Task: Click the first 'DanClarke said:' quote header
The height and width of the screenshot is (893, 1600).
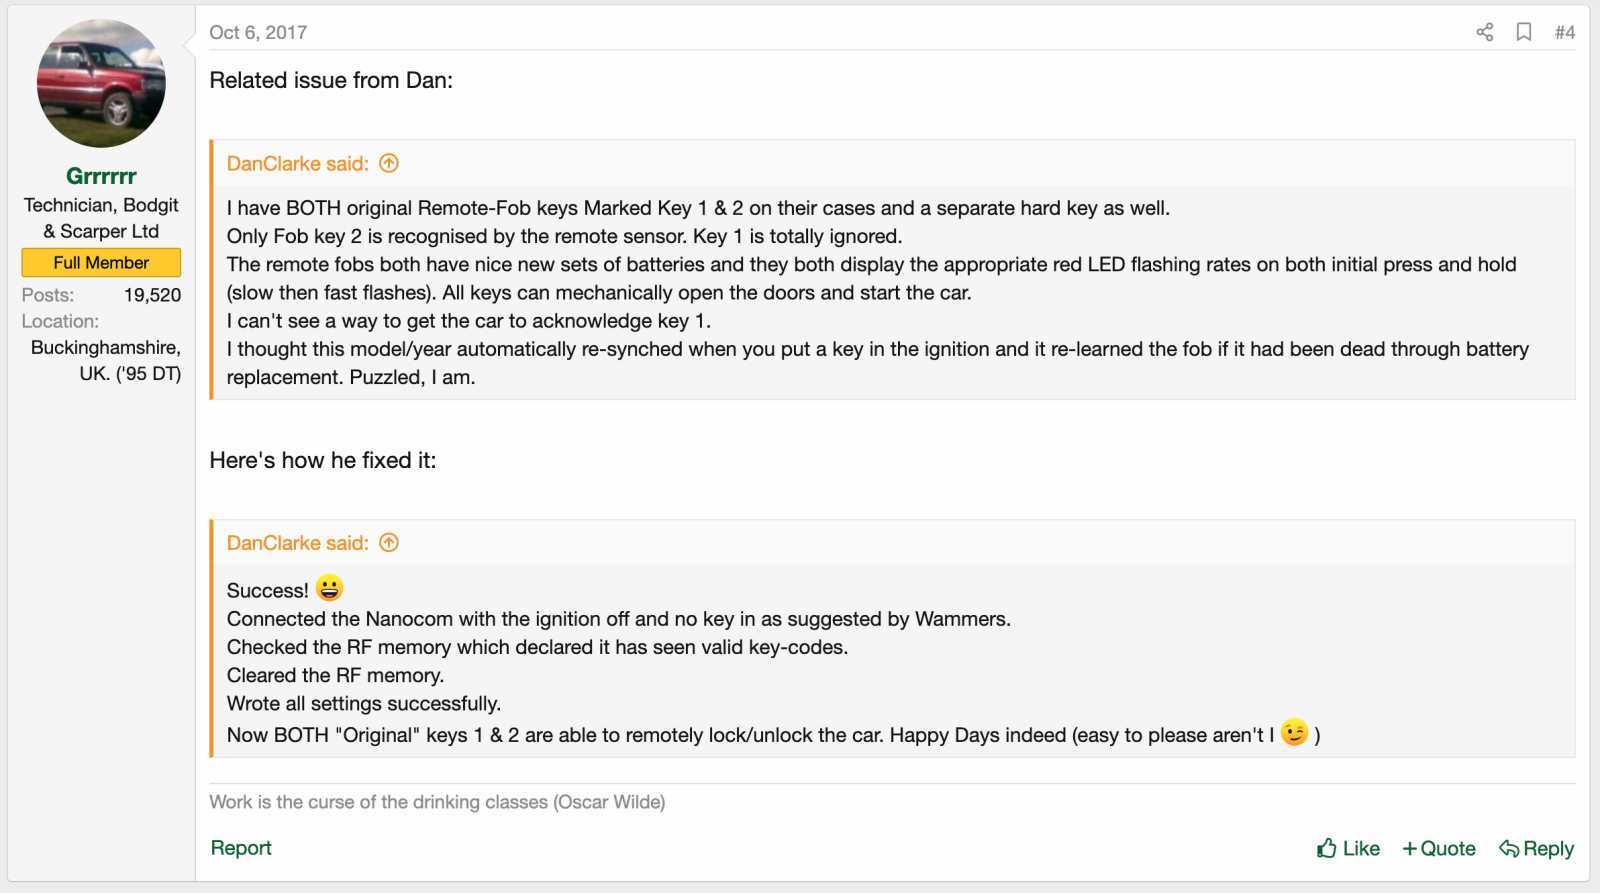Action: 298,163
